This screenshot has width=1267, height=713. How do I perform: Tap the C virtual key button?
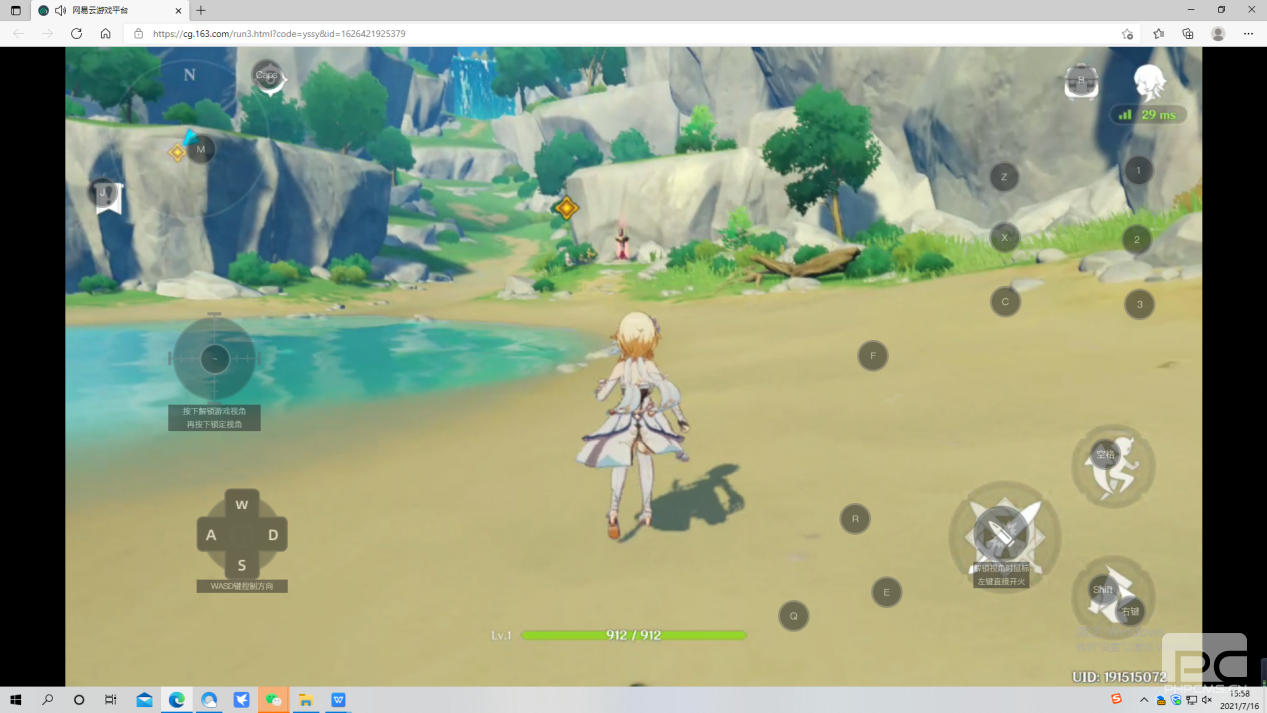coord(1005,301)
